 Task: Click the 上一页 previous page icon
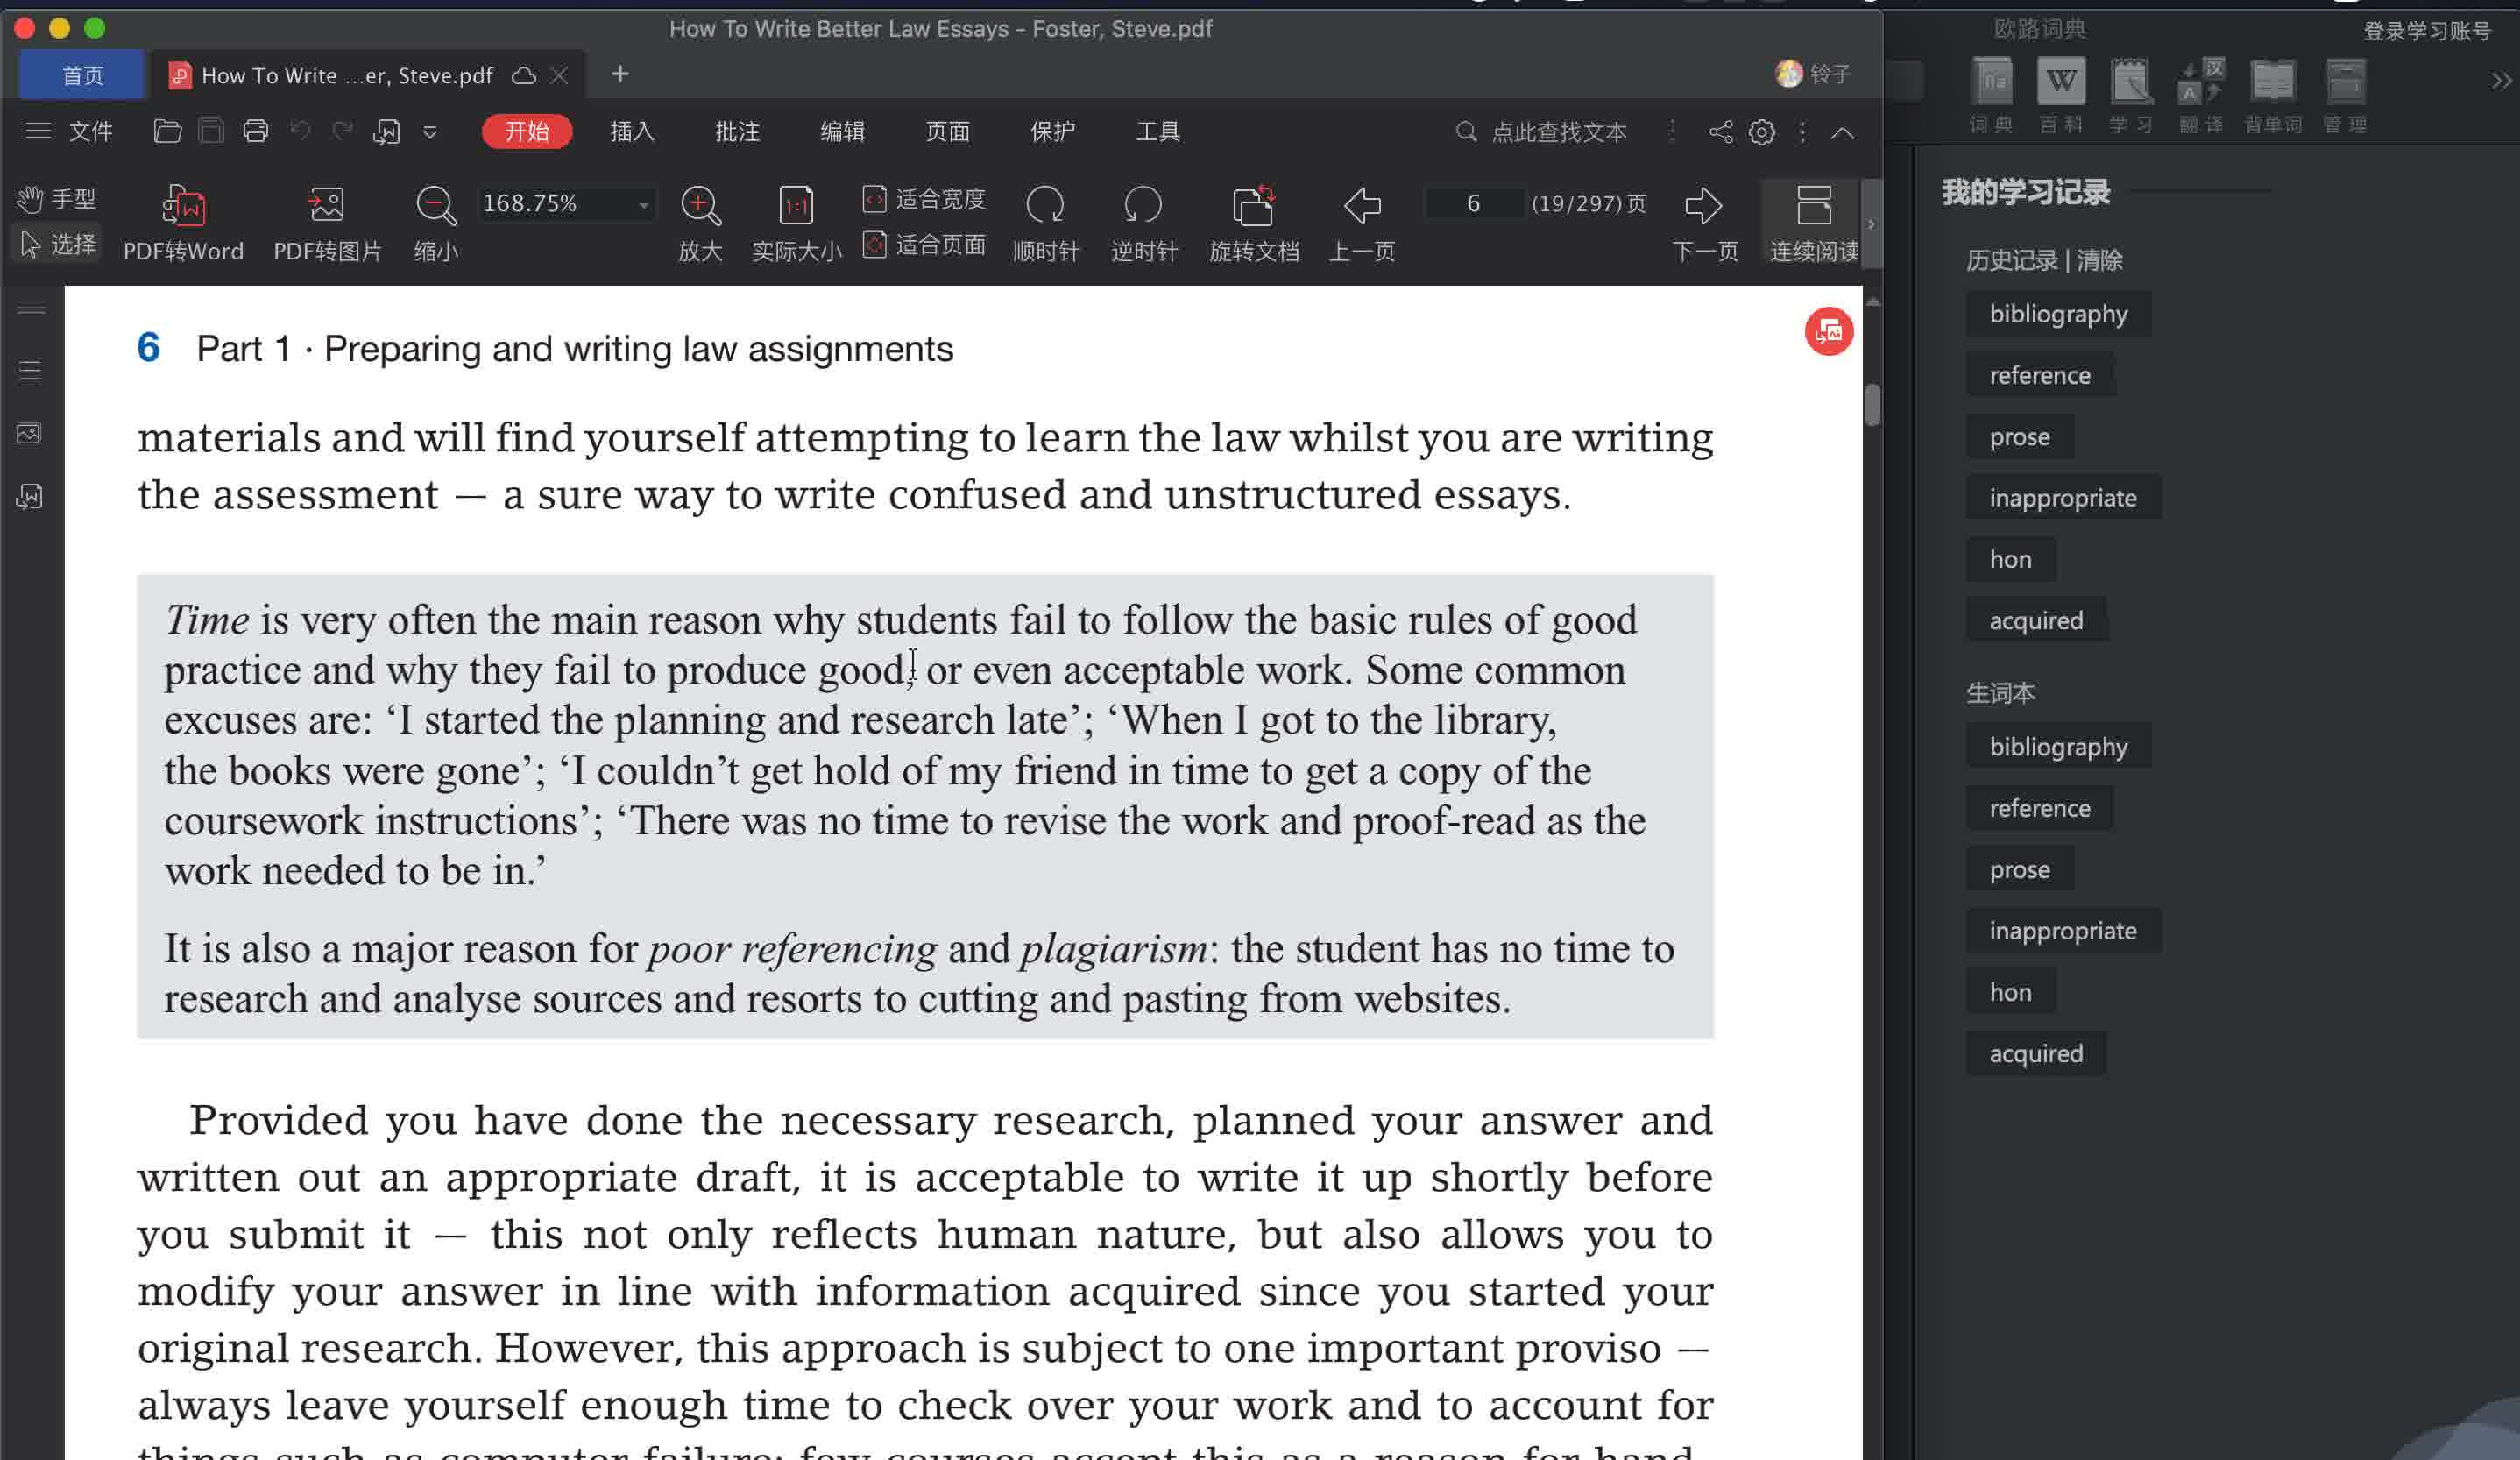1363,205
